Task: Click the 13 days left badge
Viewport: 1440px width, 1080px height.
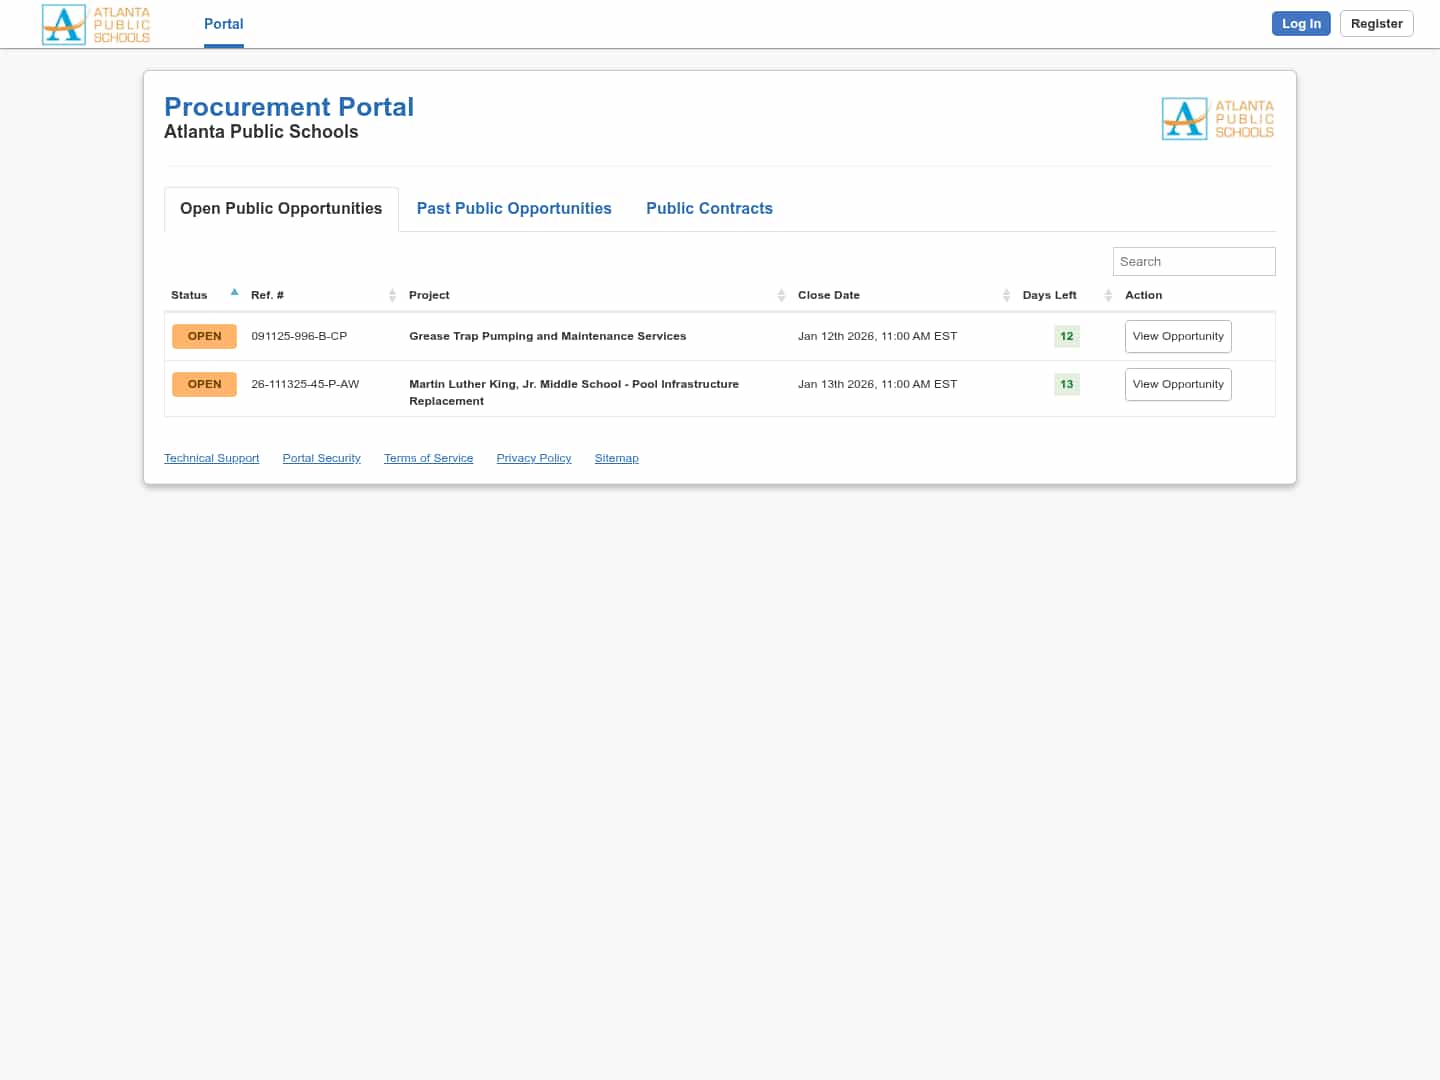Action: [1066, 385]
